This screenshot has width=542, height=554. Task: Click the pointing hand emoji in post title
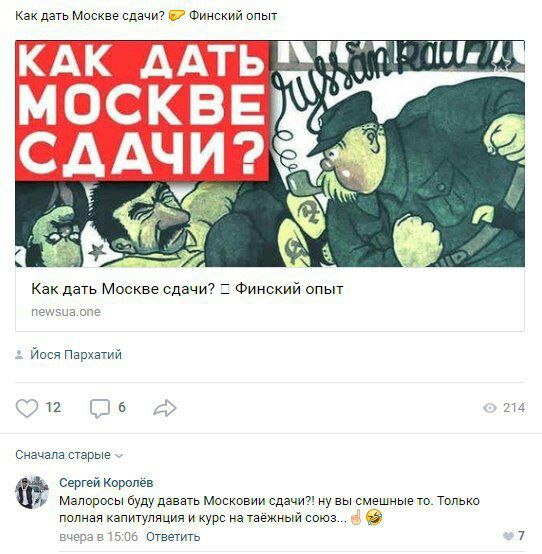pos(177,16)
